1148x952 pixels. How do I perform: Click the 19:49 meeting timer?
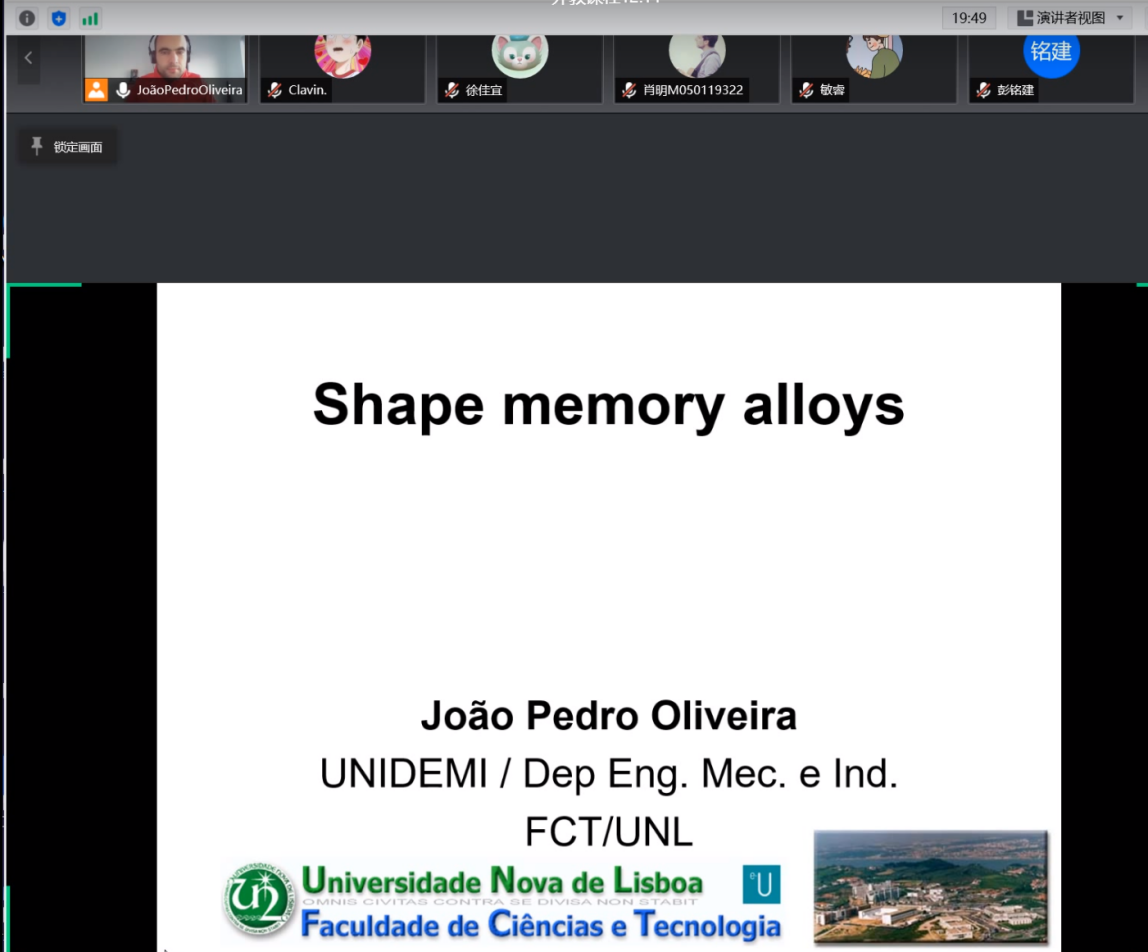click(x=968, y=18)
